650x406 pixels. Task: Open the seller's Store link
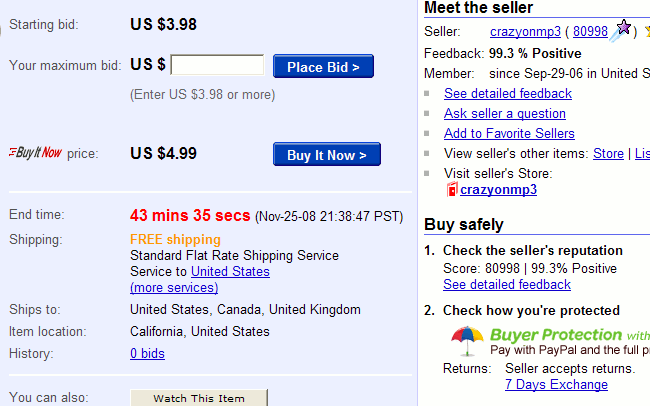(x=608, y=153)
